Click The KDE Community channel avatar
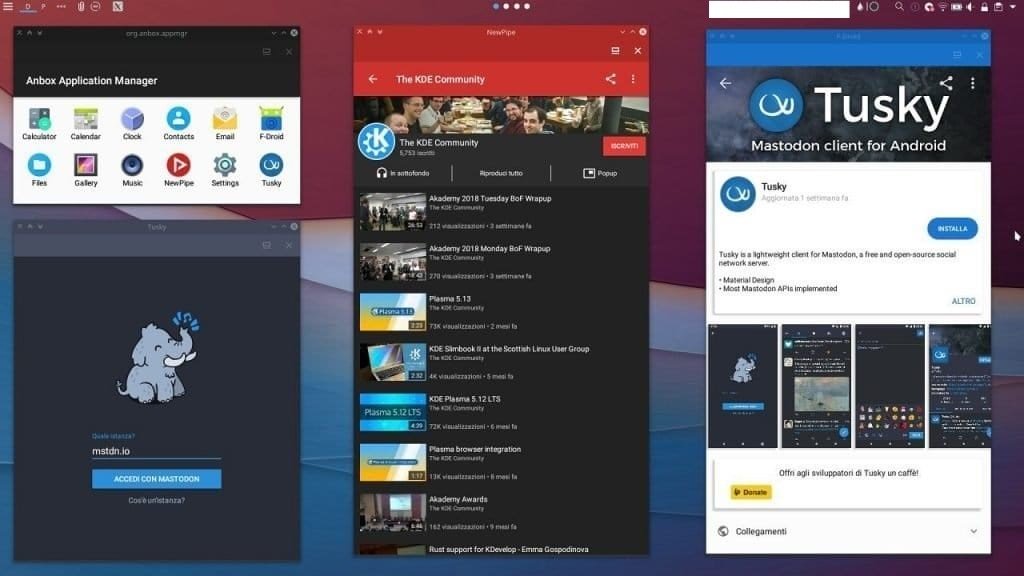Image resolution: width=1024 pixels, height=576 pixels. [376, 141]
